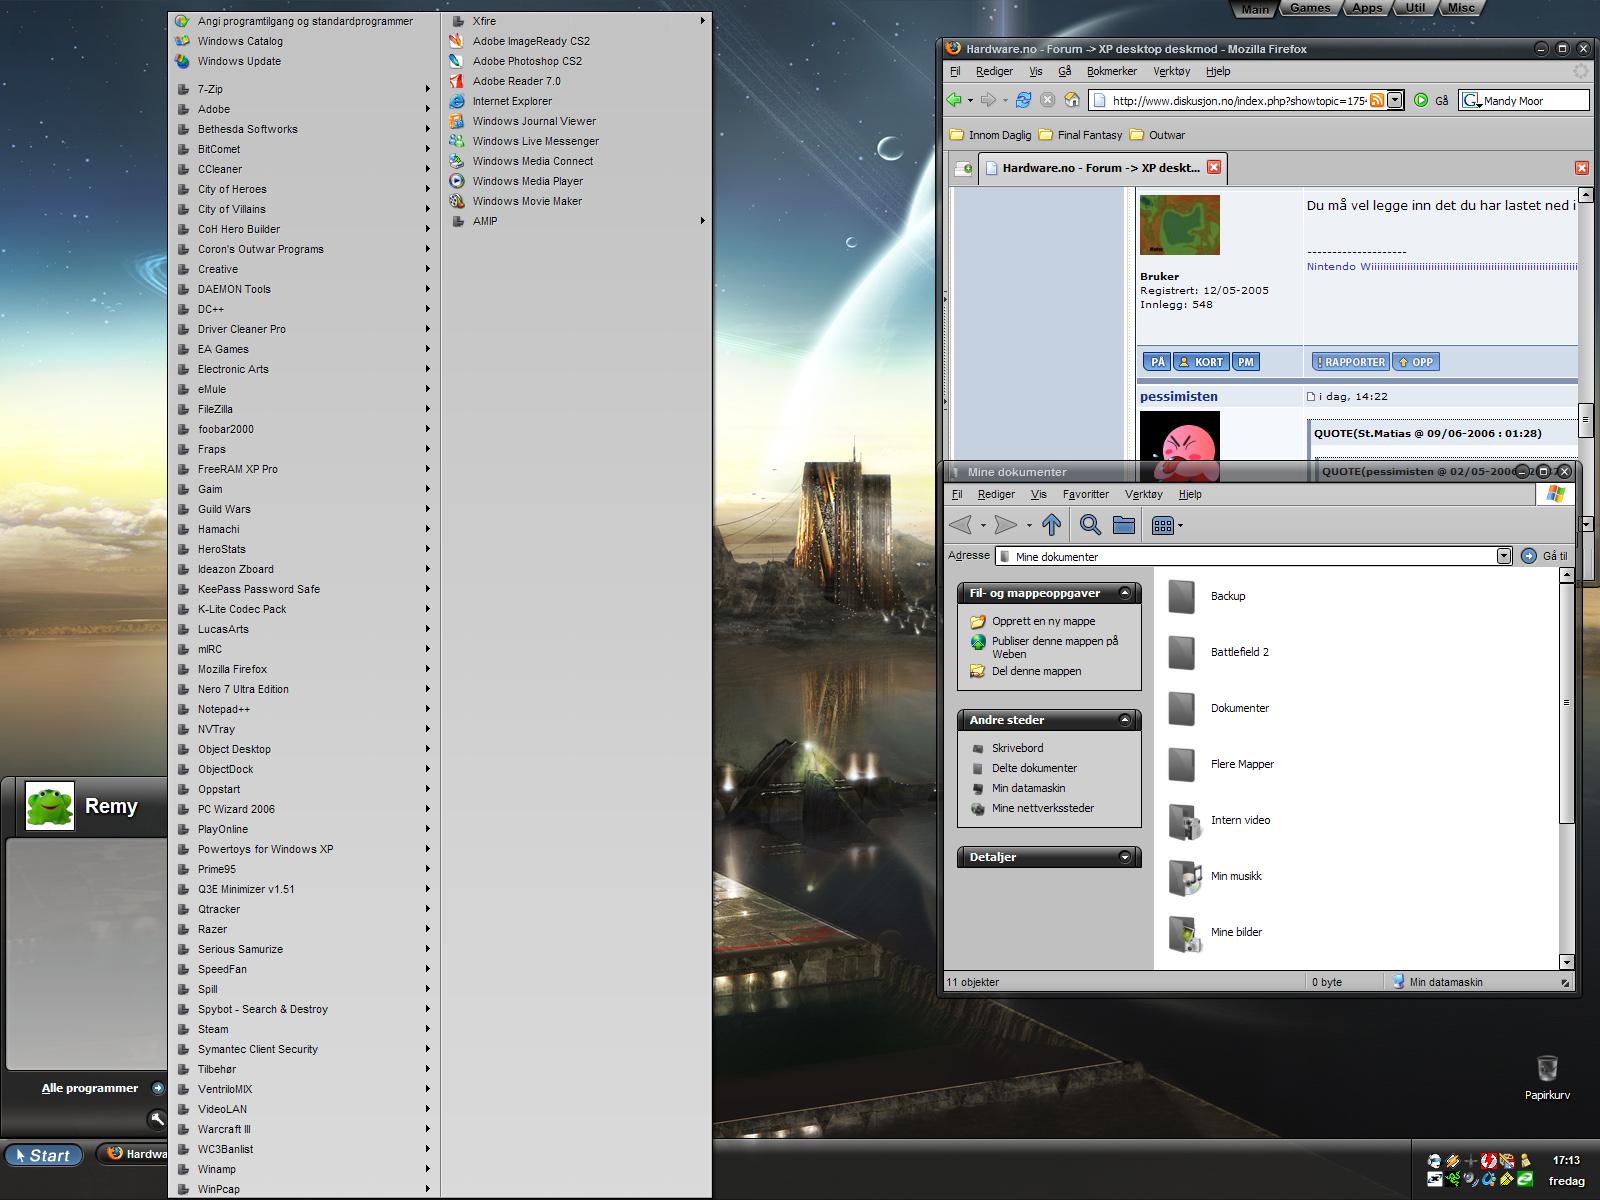Open Favoritter menu in Mine dokumenter
This screenshot has width=1600, height=1200.
tap(1085, 494)
